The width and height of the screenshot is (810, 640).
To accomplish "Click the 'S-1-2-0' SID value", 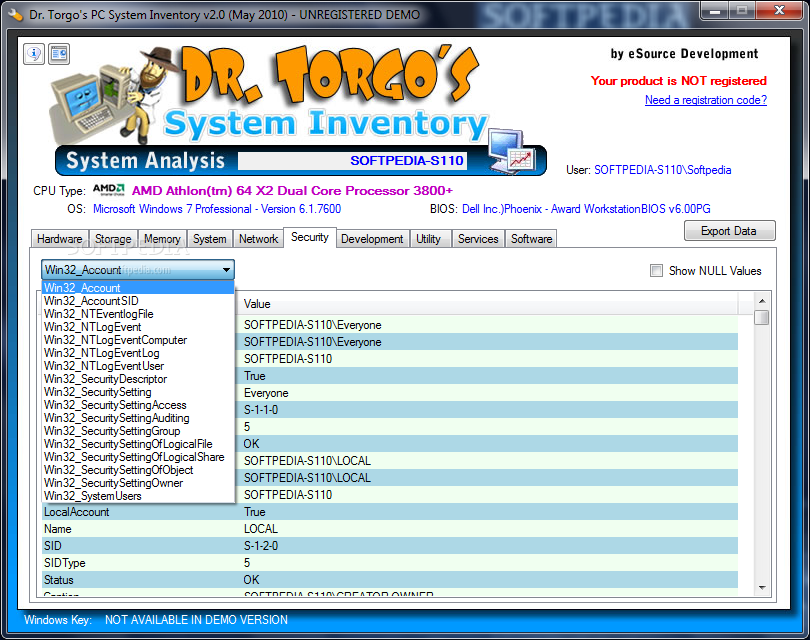I will [261, 545].
